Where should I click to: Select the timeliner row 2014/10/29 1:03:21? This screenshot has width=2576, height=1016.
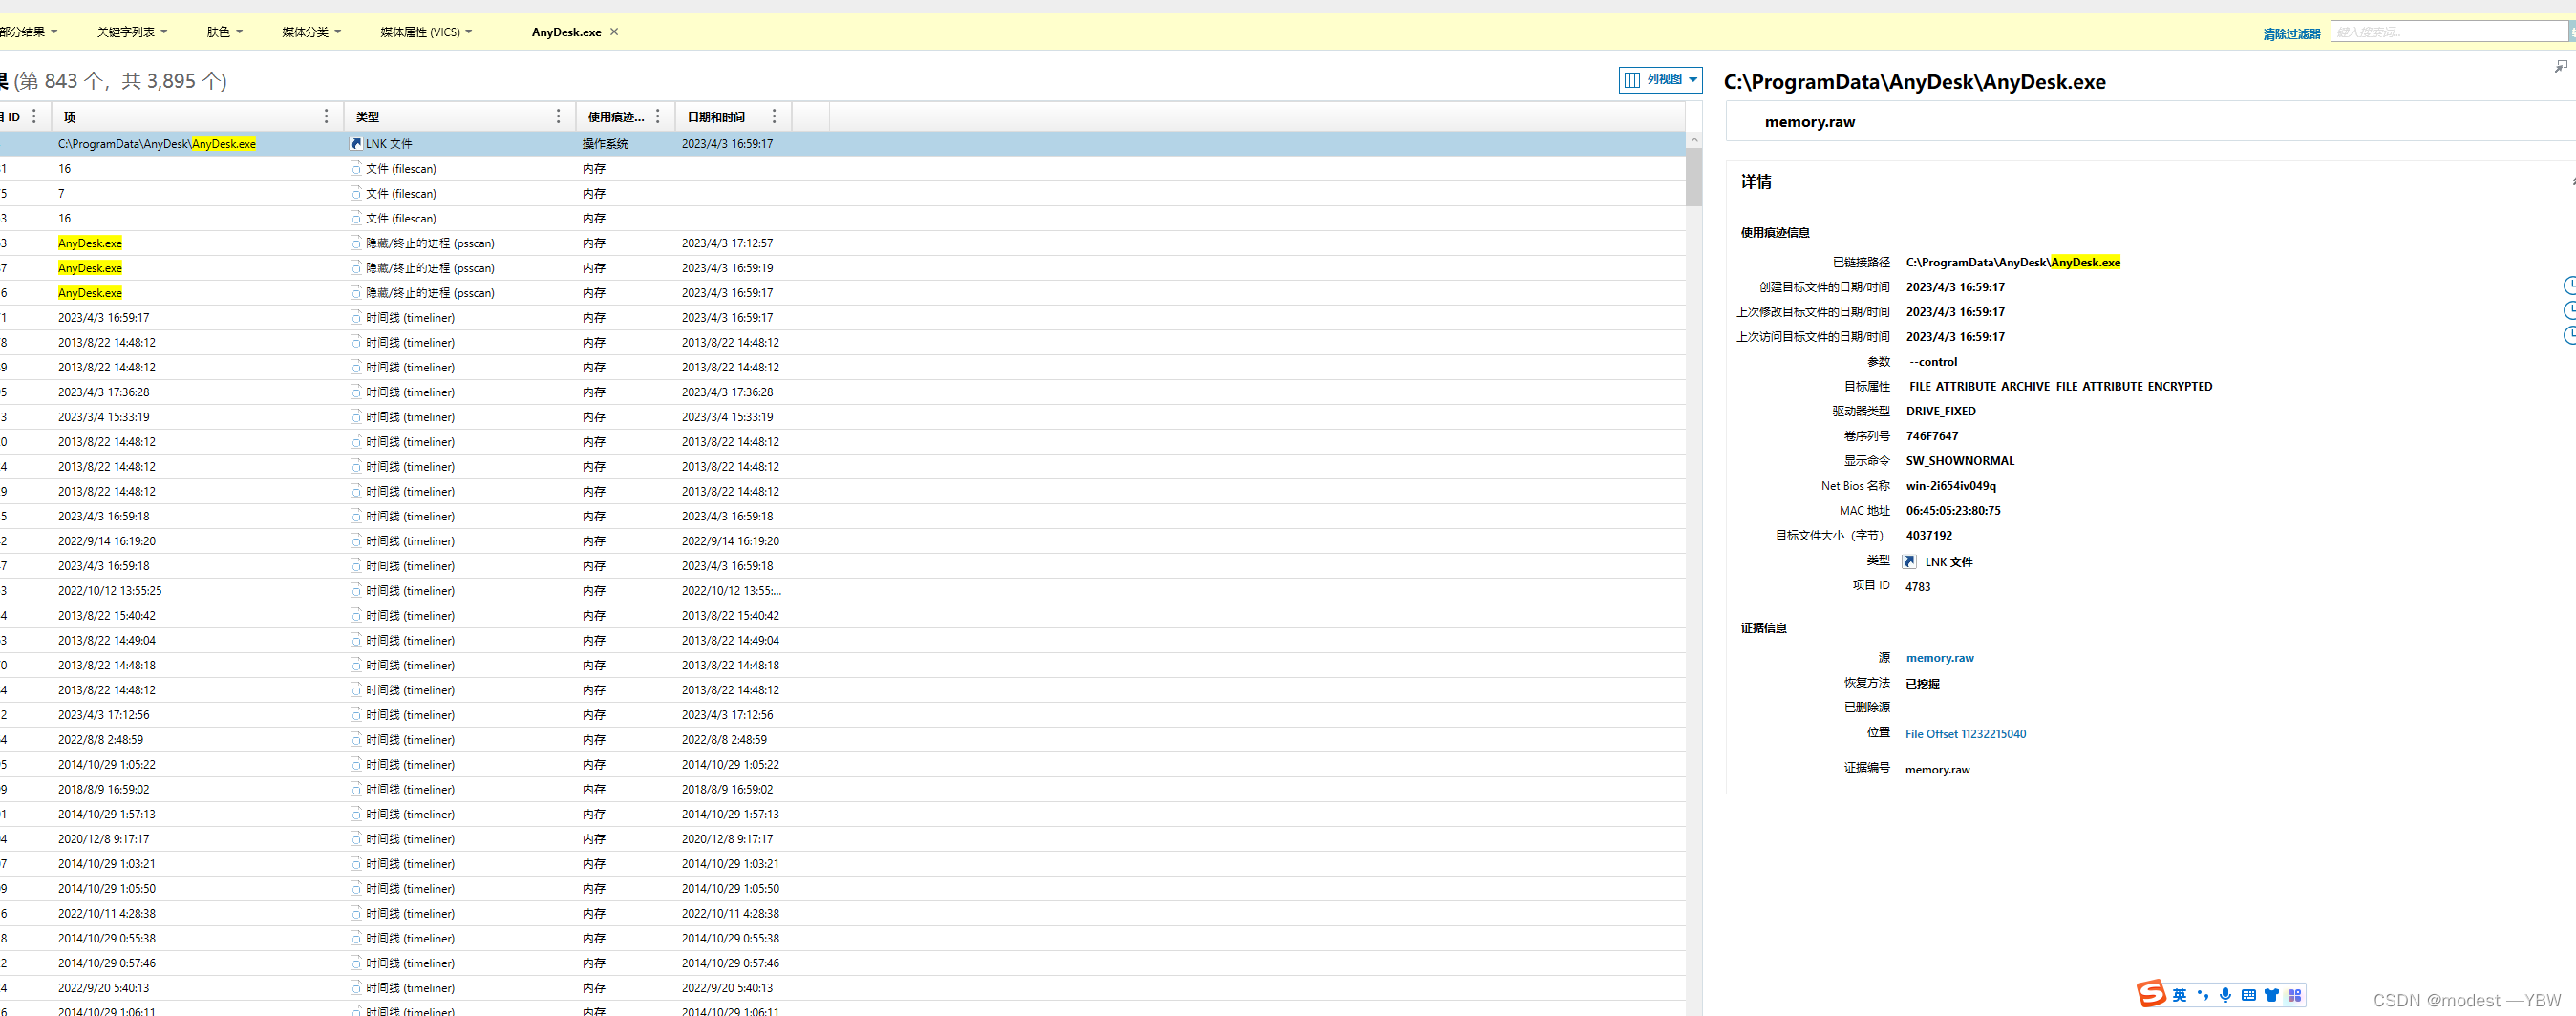click(842, 864)
